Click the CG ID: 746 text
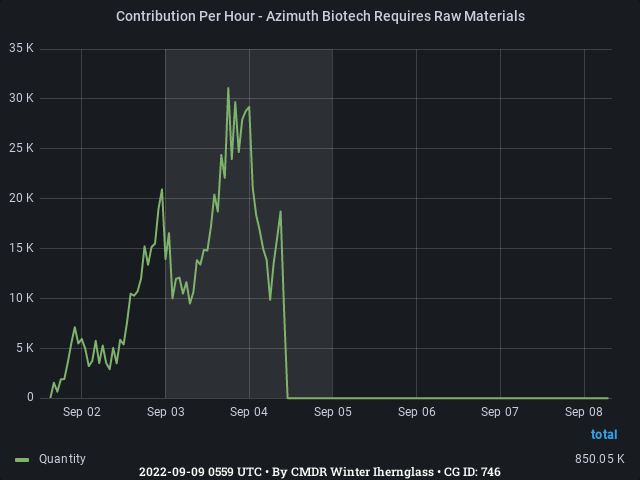The height and width of the screenshot is (480, 640). pyautogui.click(x=472, y=472)
